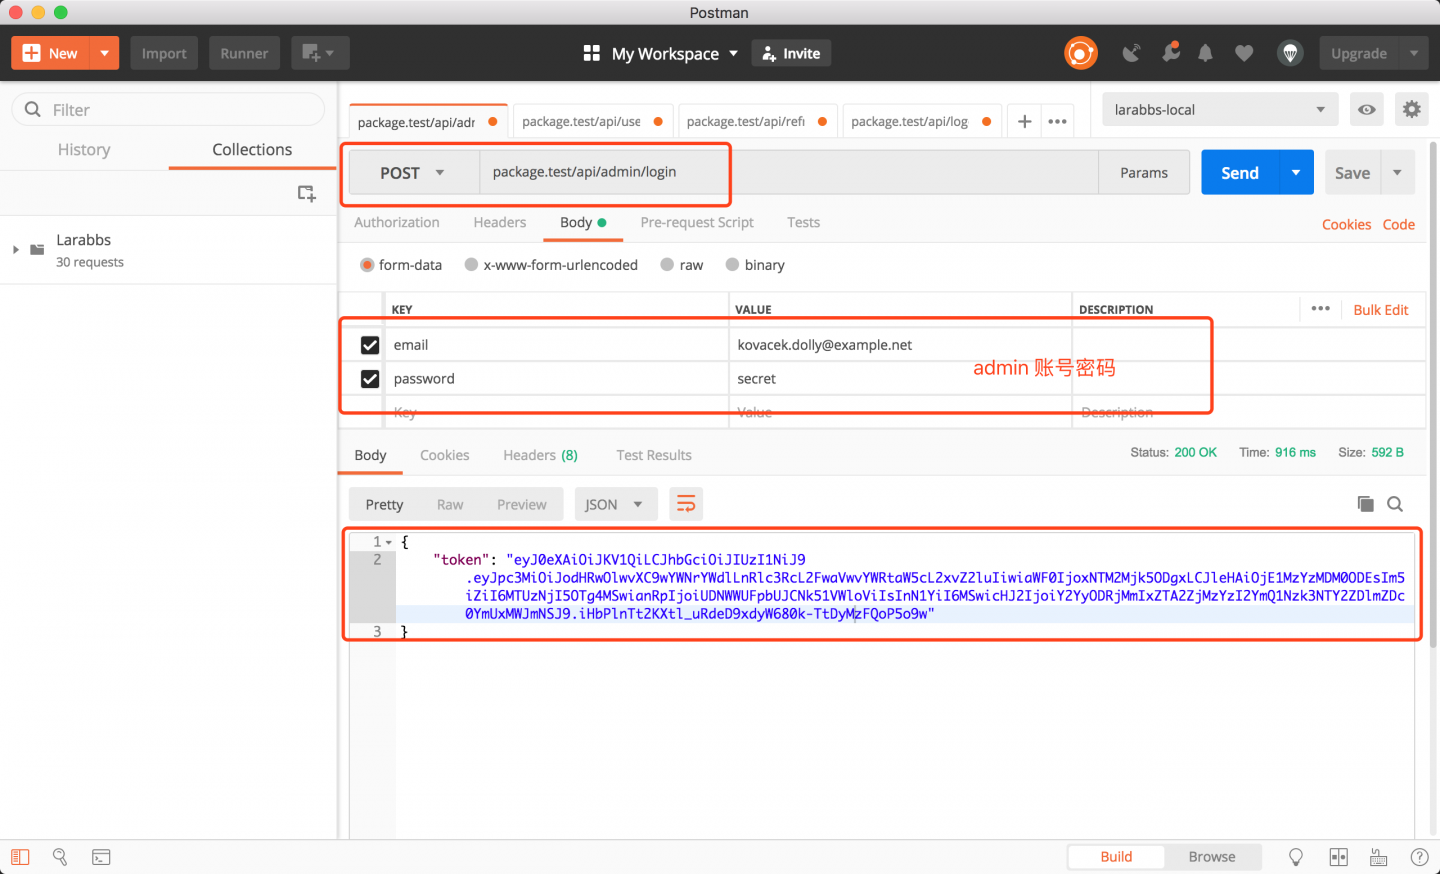Switch to two-pane layout icon
This screenshot has height=874, width=1440.
1339,857
